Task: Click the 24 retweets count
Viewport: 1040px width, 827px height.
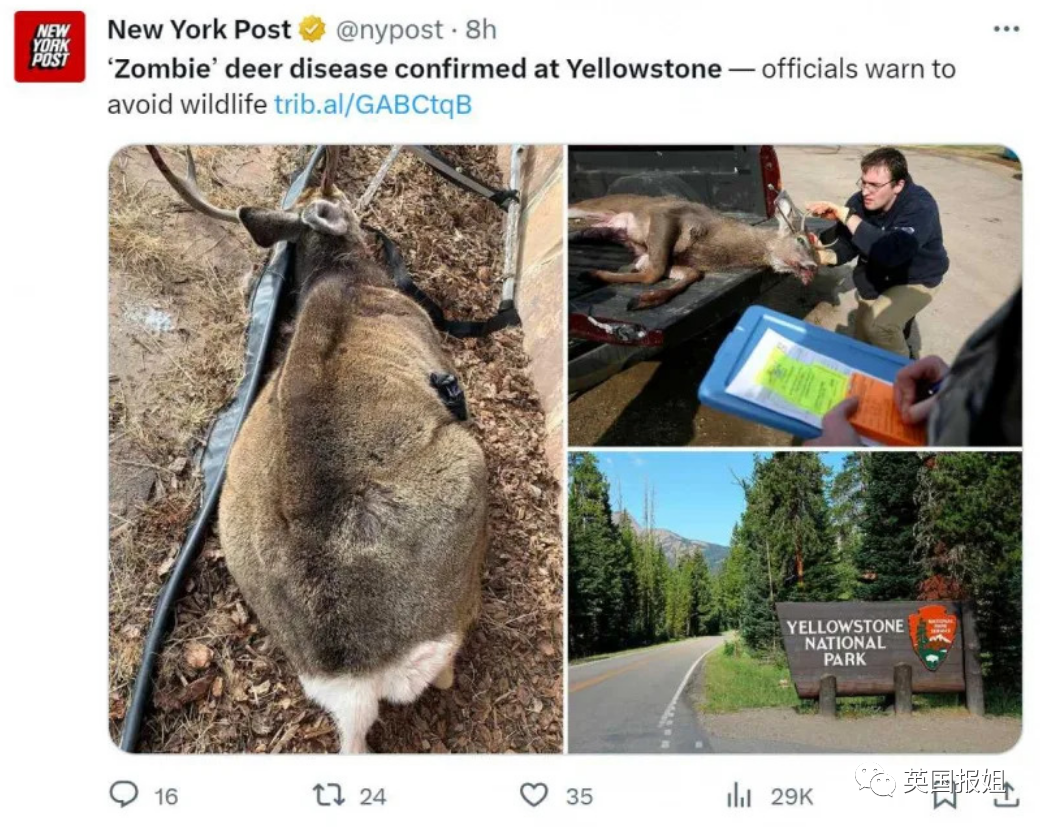Action: (x=373, y=796)
